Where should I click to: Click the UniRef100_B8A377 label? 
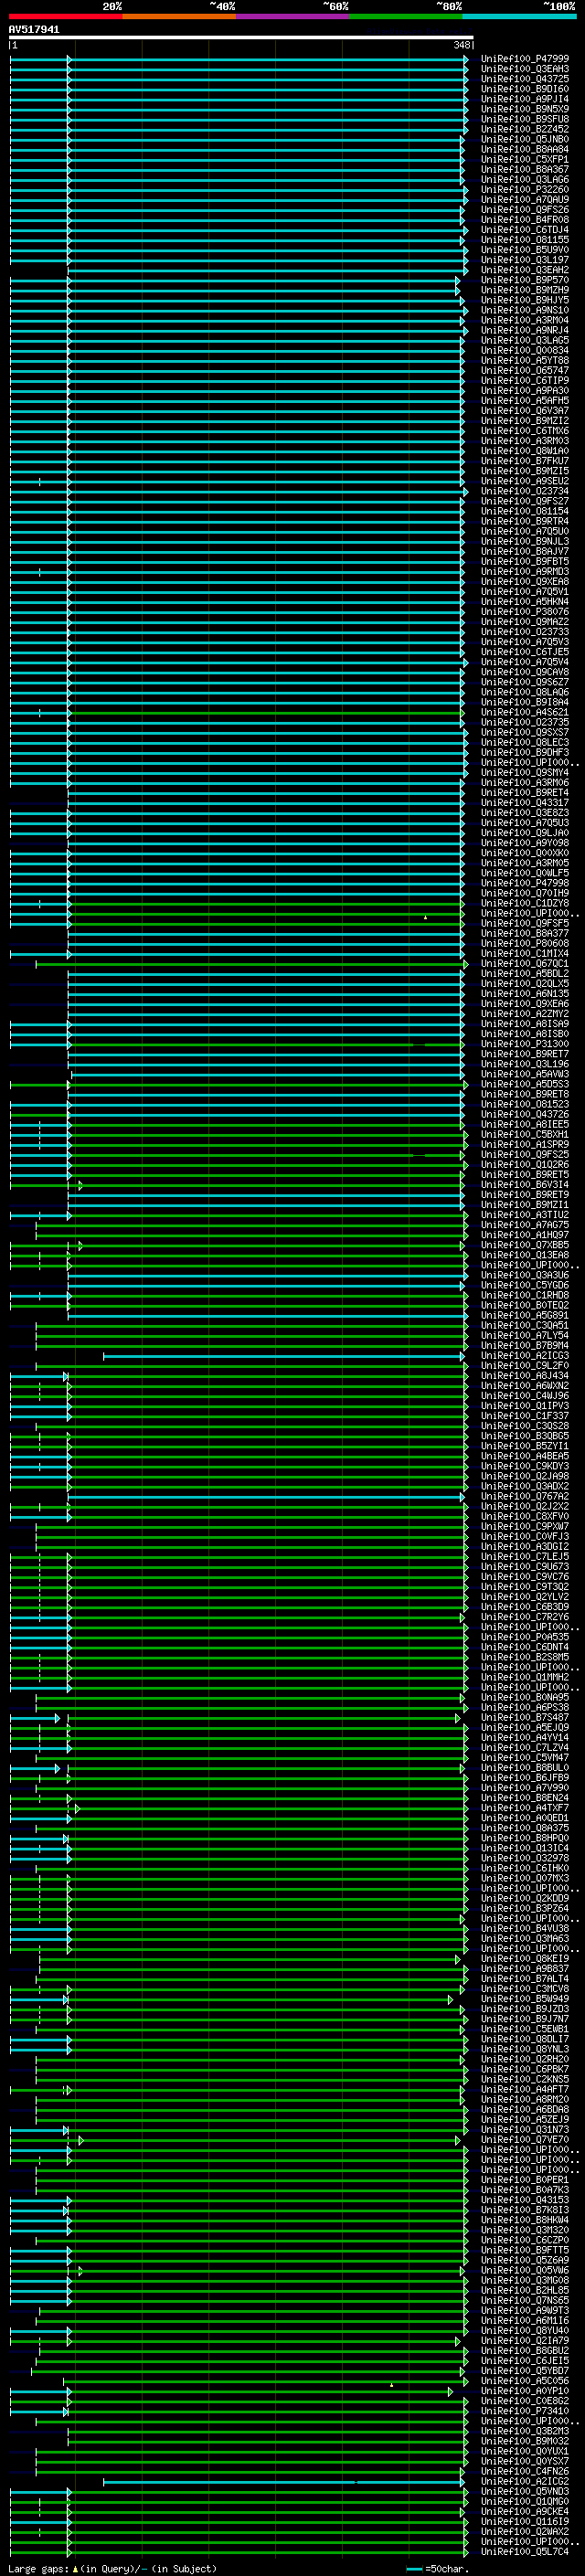(525, 933)
